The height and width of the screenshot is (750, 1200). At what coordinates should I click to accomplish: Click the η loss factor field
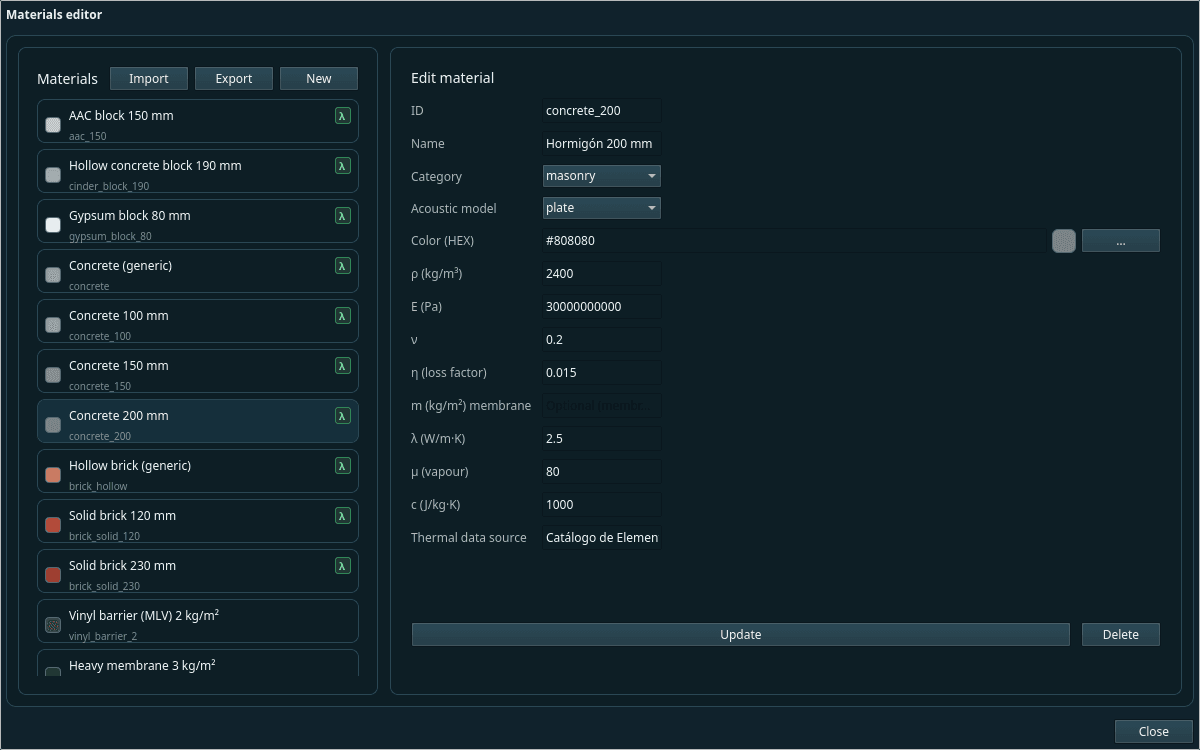[602, 373]
